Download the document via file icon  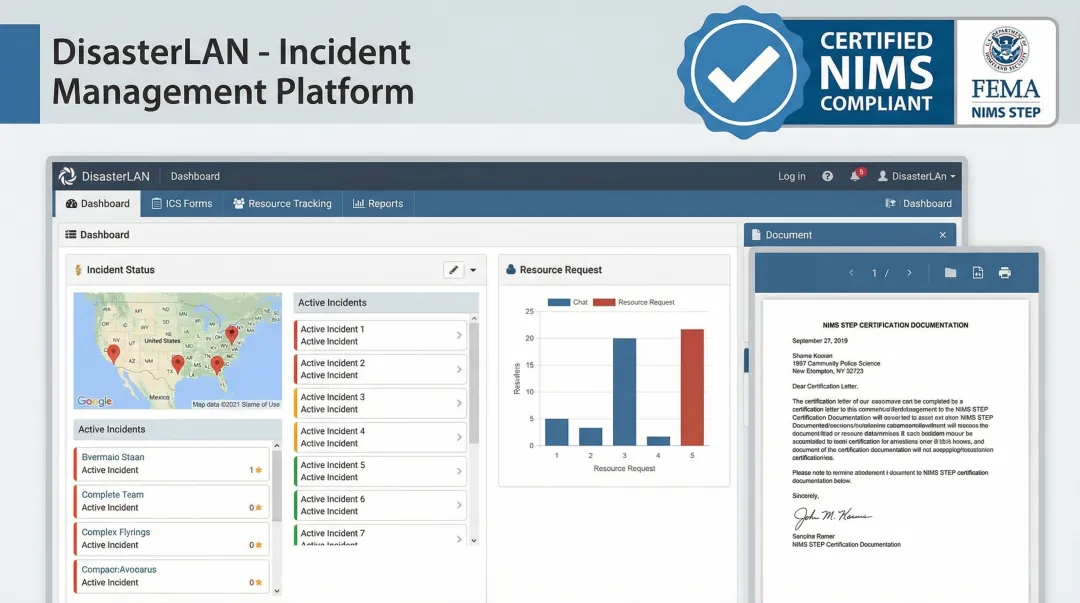(978, 273)
